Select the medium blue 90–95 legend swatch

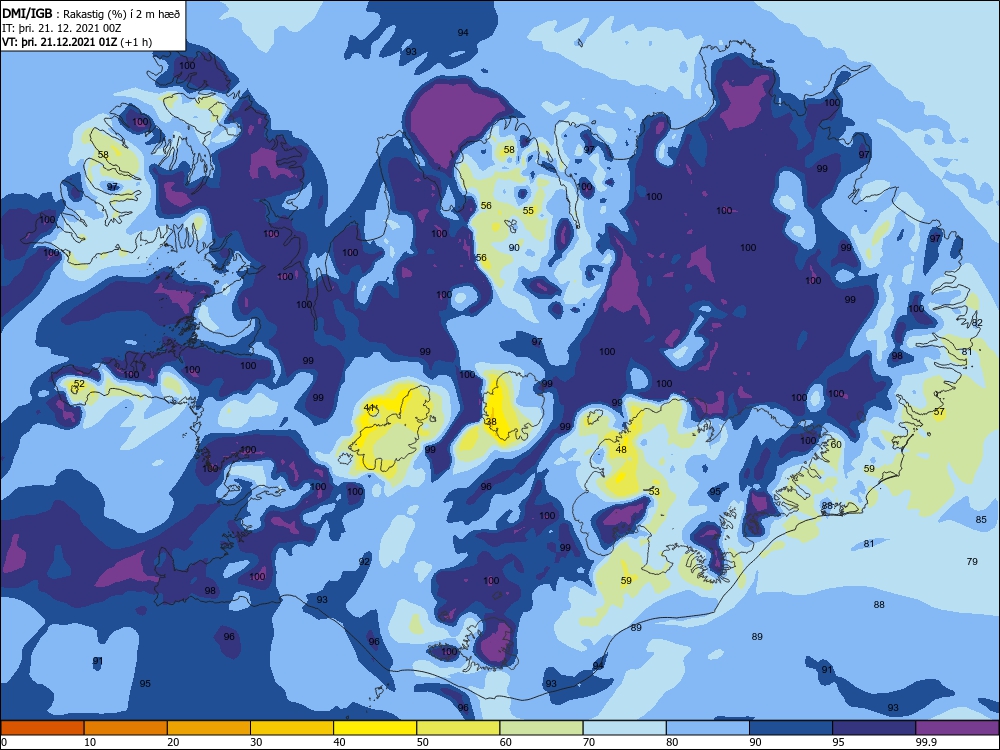click(x=791, y=728)
